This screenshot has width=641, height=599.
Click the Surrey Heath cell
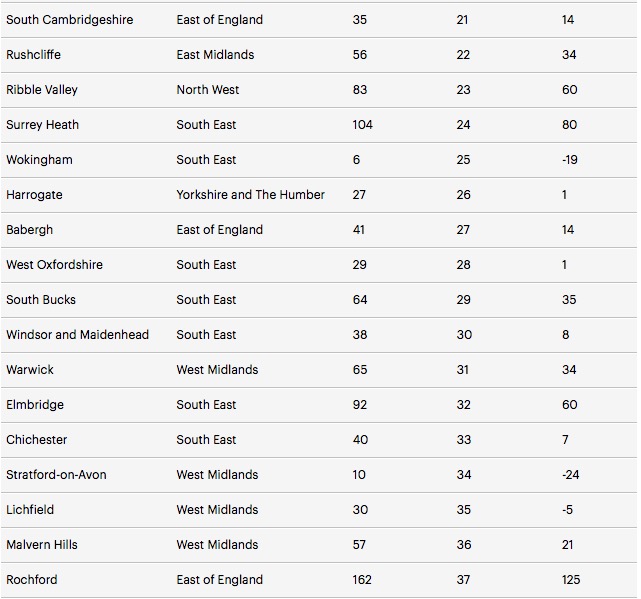[x=43, y=125]
